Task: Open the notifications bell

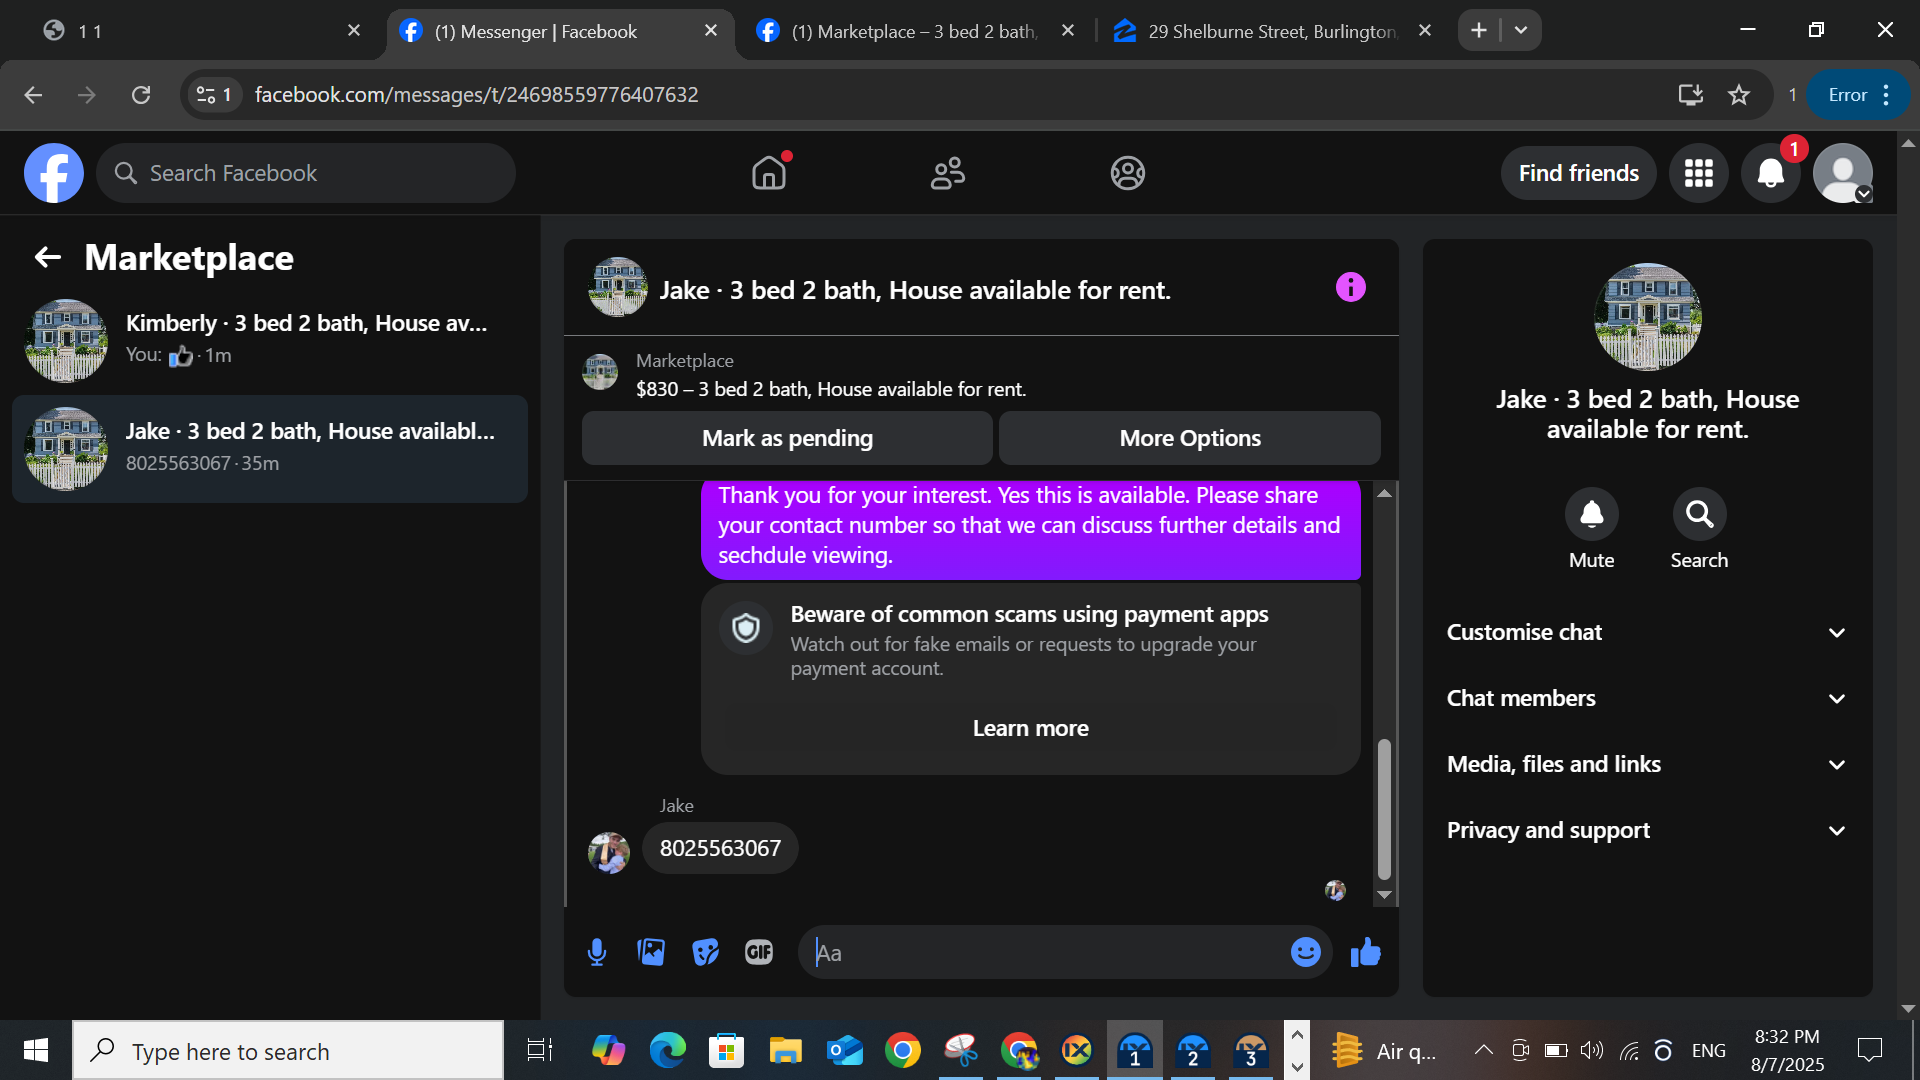Action: 1771,173
